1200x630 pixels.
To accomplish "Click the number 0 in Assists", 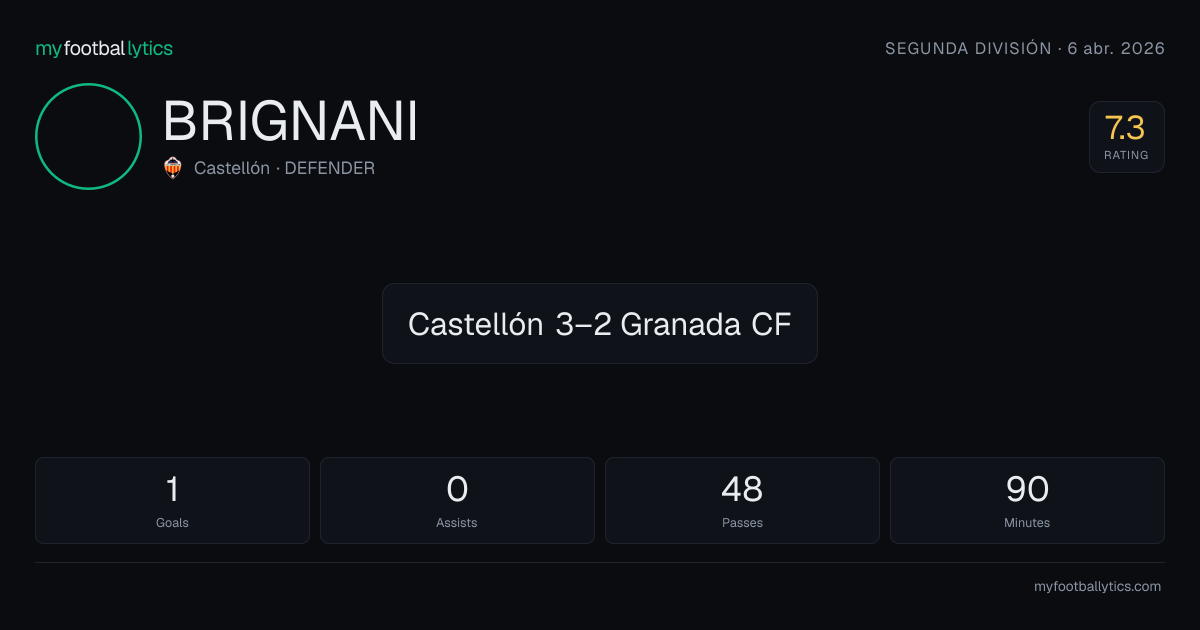I will coord(457,489).
